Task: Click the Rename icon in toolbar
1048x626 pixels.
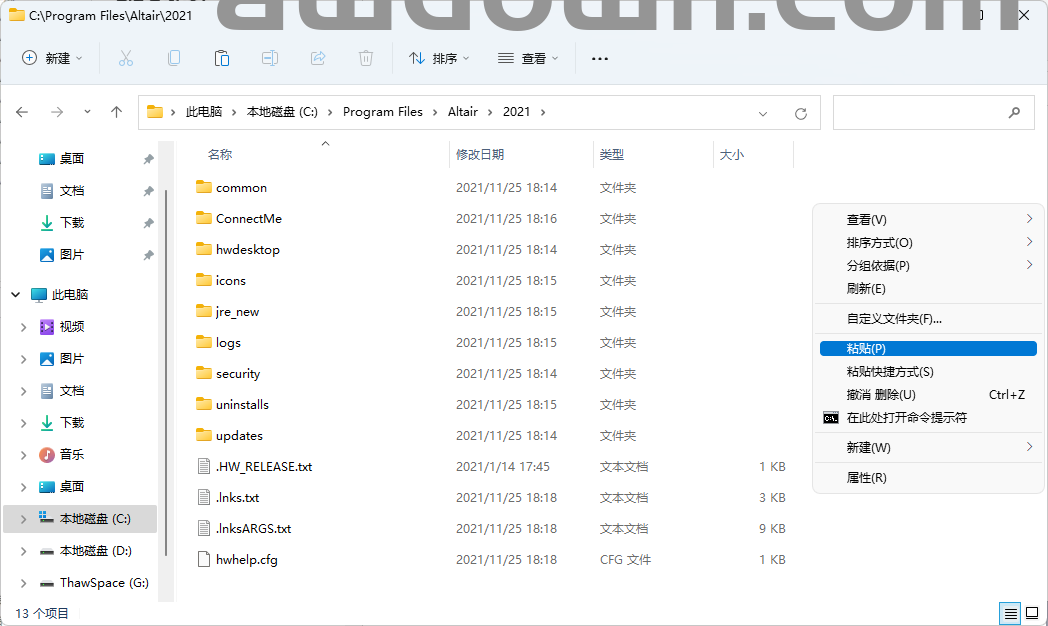Action: (270, 59)
